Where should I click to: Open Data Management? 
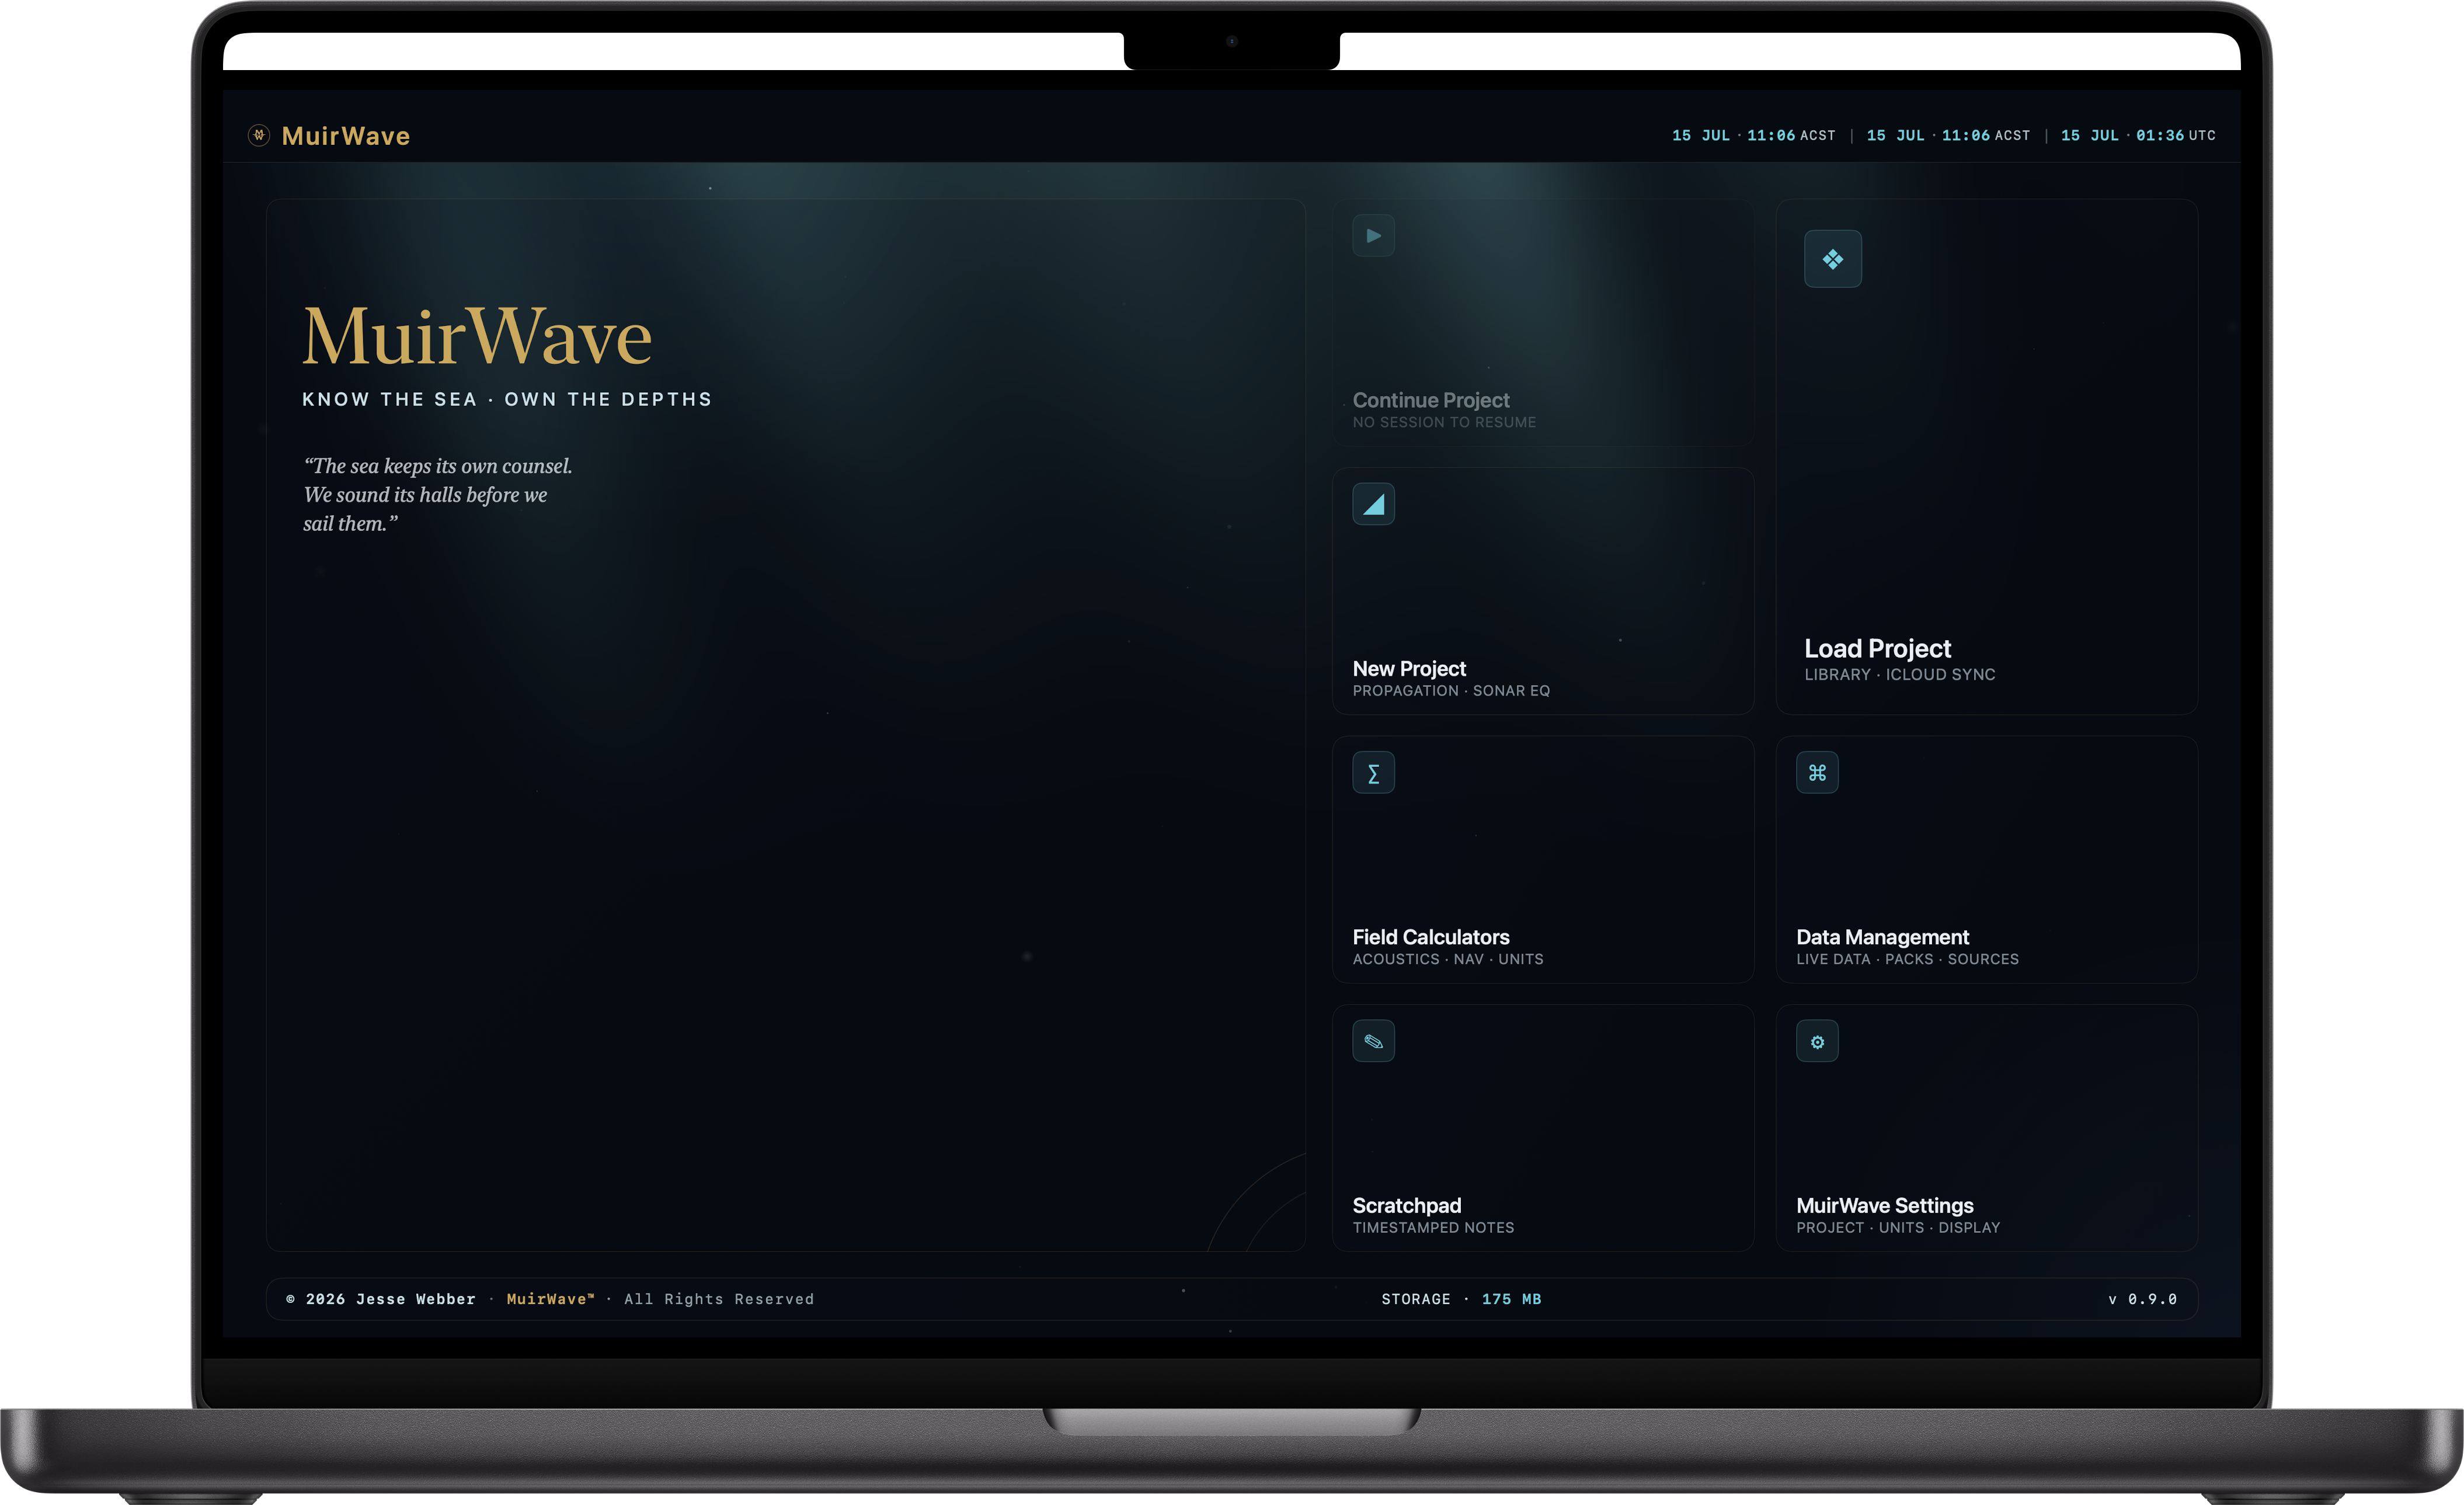(x=1986, y=859)
